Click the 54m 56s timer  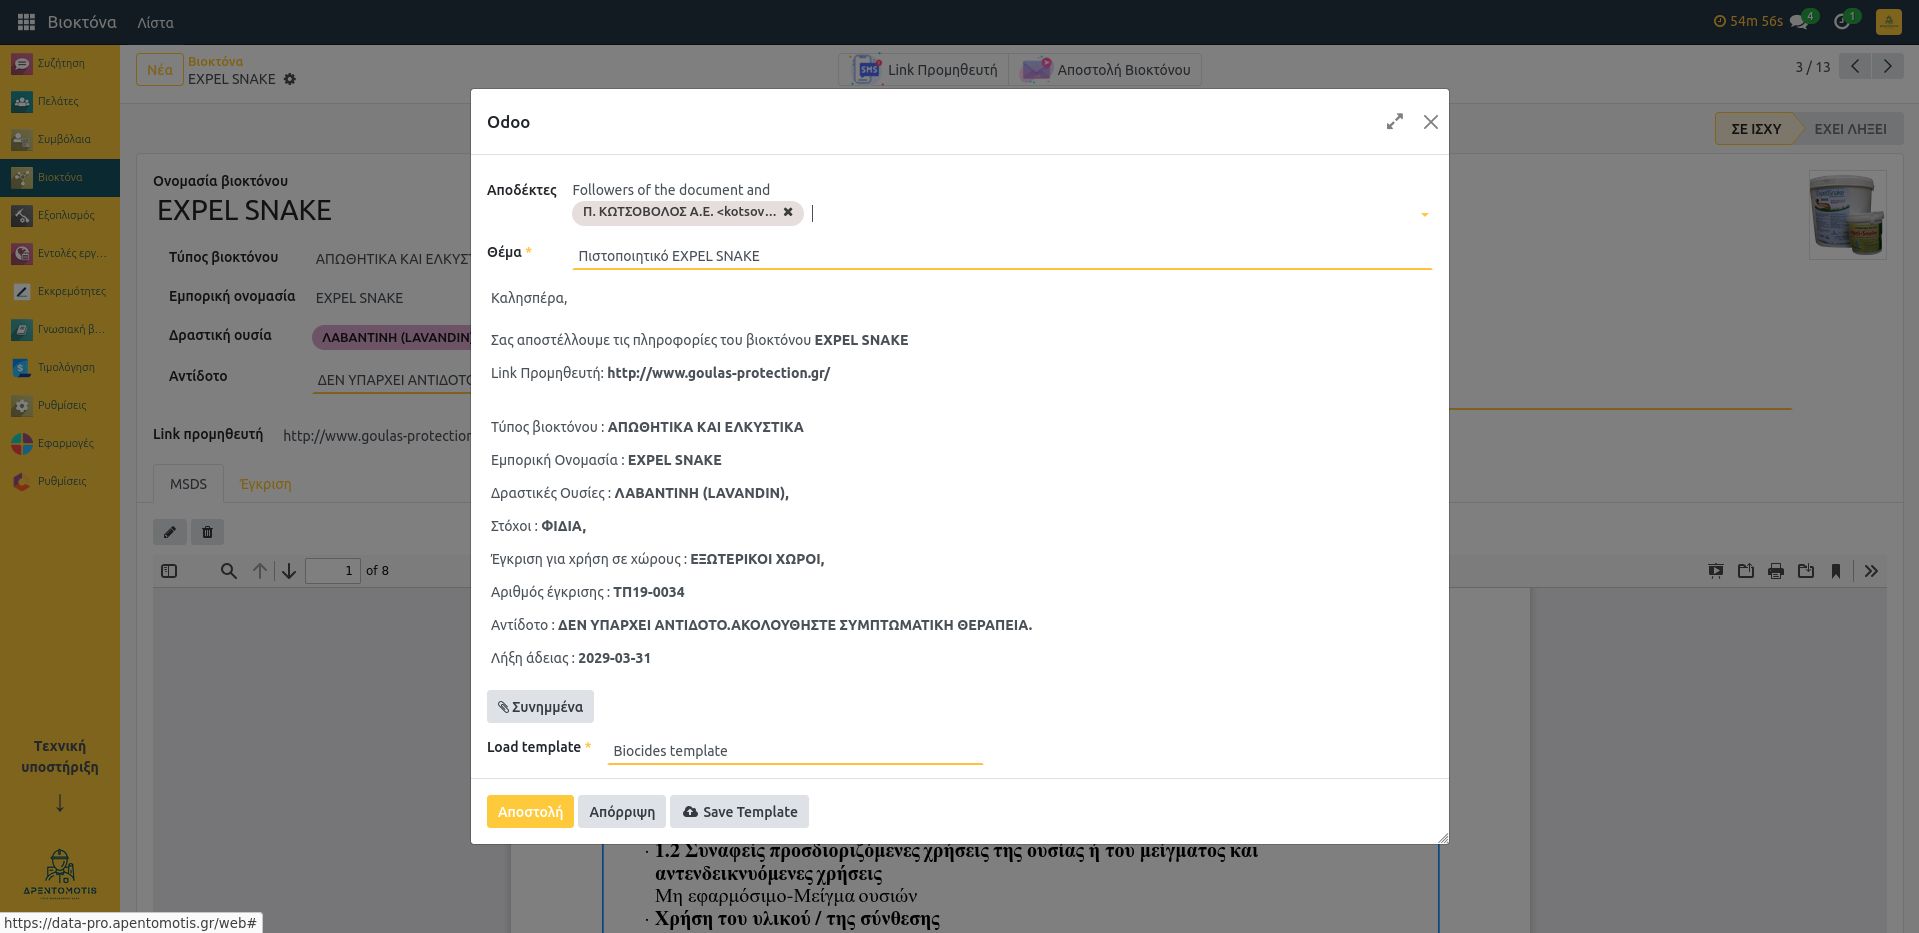click(x=1748, y=21)
